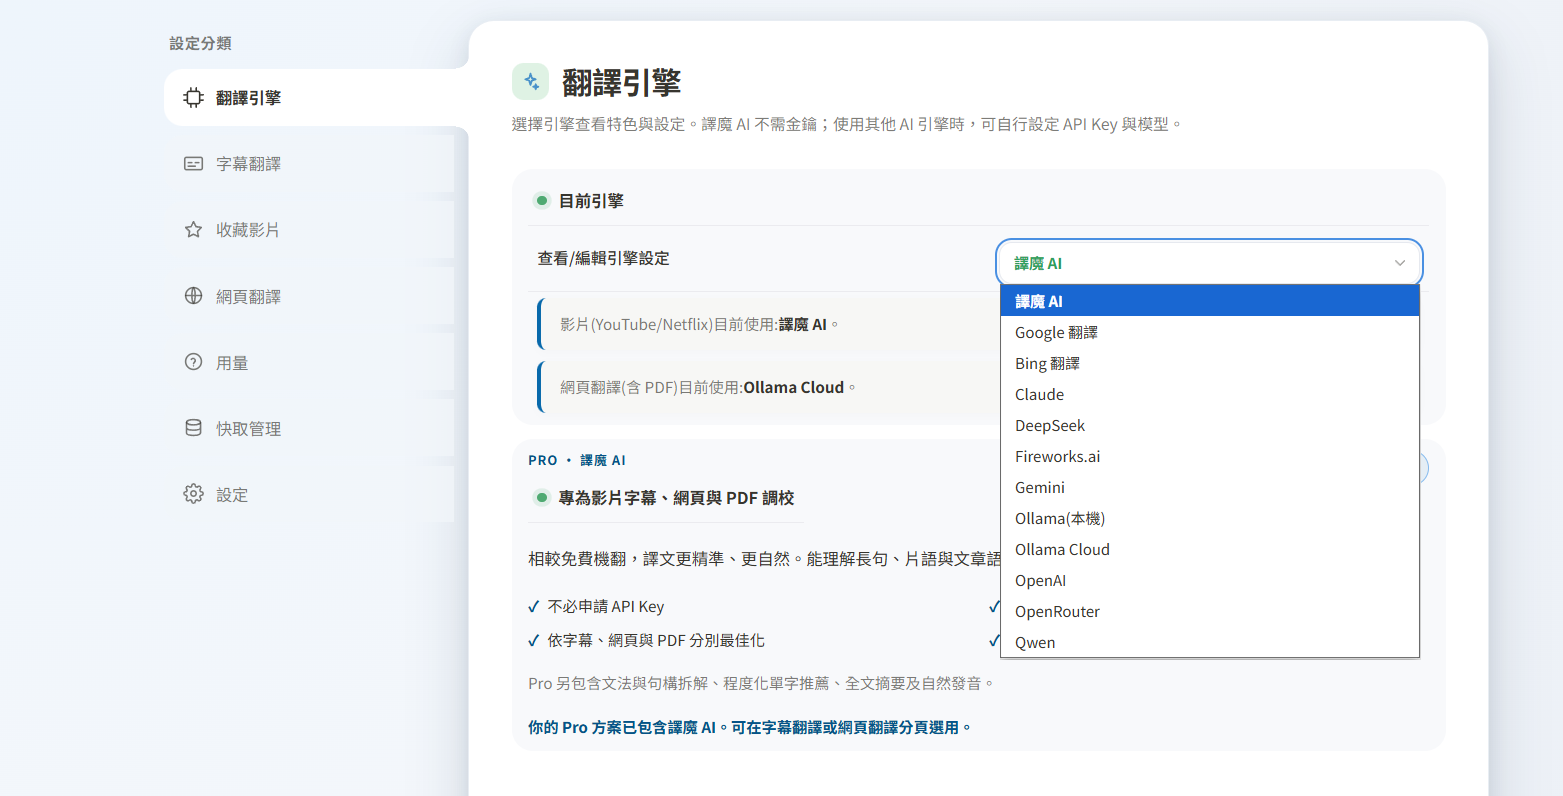Switch to the 字幕翻譯 section

coord(309,164)
